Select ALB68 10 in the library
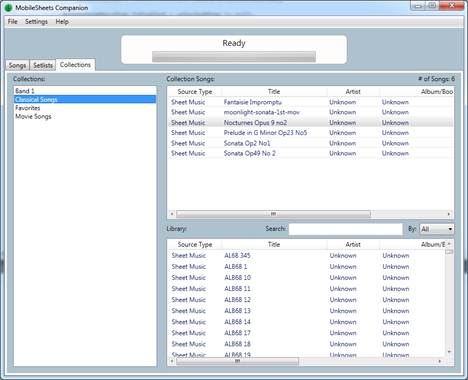The height and width of the screenshot is (380, 468). pos(307,278)
